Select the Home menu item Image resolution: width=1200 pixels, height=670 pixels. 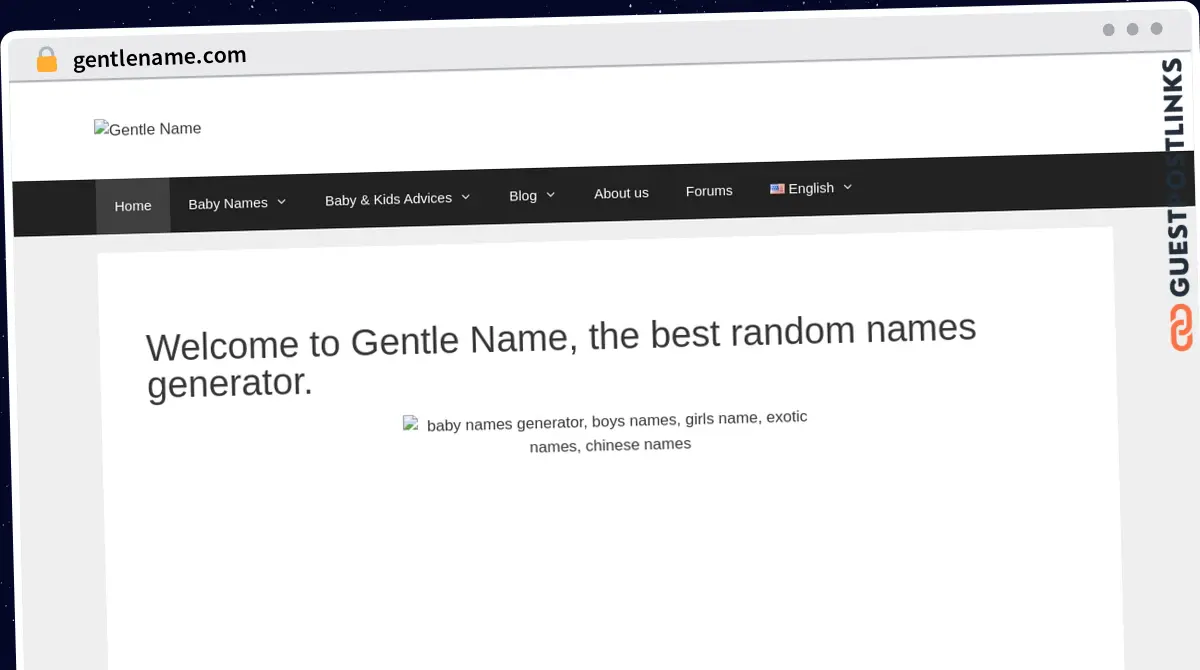coord(133,206)
